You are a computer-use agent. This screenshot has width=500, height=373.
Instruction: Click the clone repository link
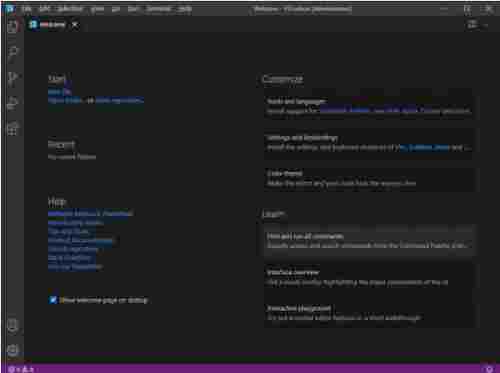point(119,100)
